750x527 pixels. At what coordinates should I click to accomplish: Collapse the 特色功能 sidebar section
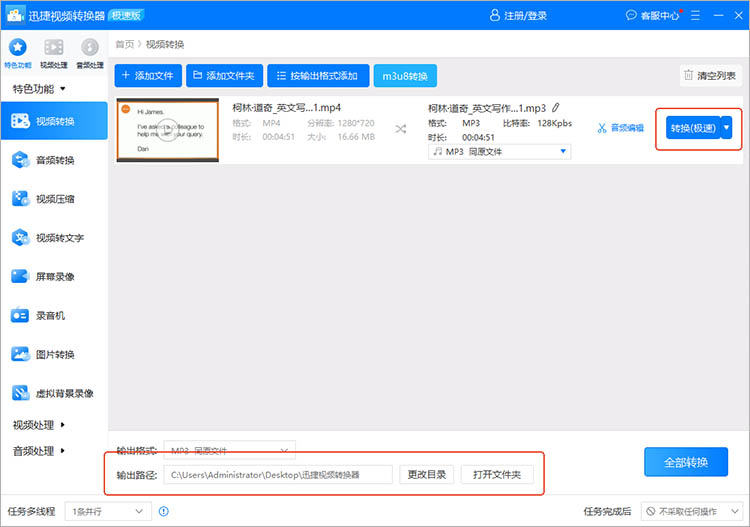click(39, 89)
